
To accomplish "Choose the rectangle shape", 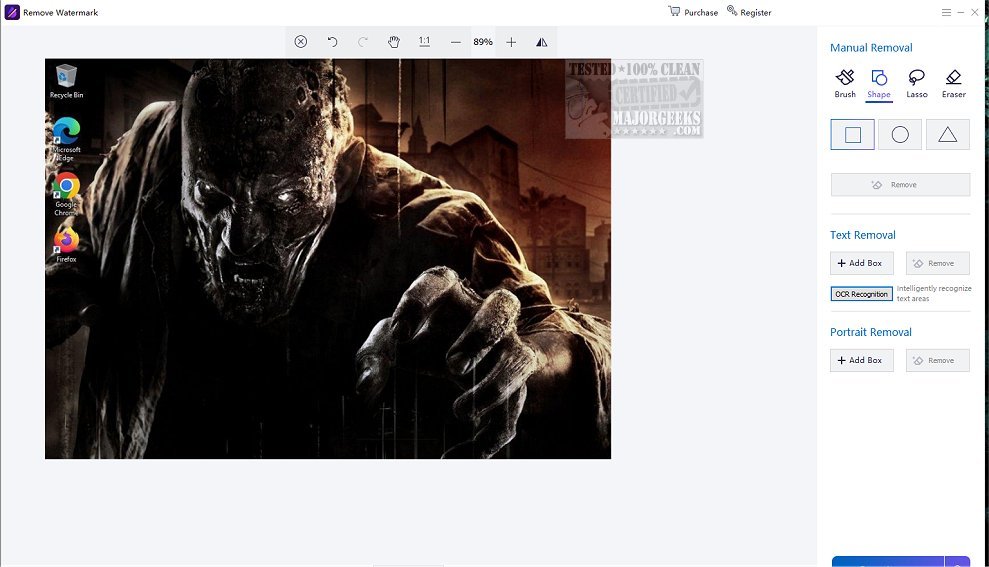I will [x=853, y=134].
